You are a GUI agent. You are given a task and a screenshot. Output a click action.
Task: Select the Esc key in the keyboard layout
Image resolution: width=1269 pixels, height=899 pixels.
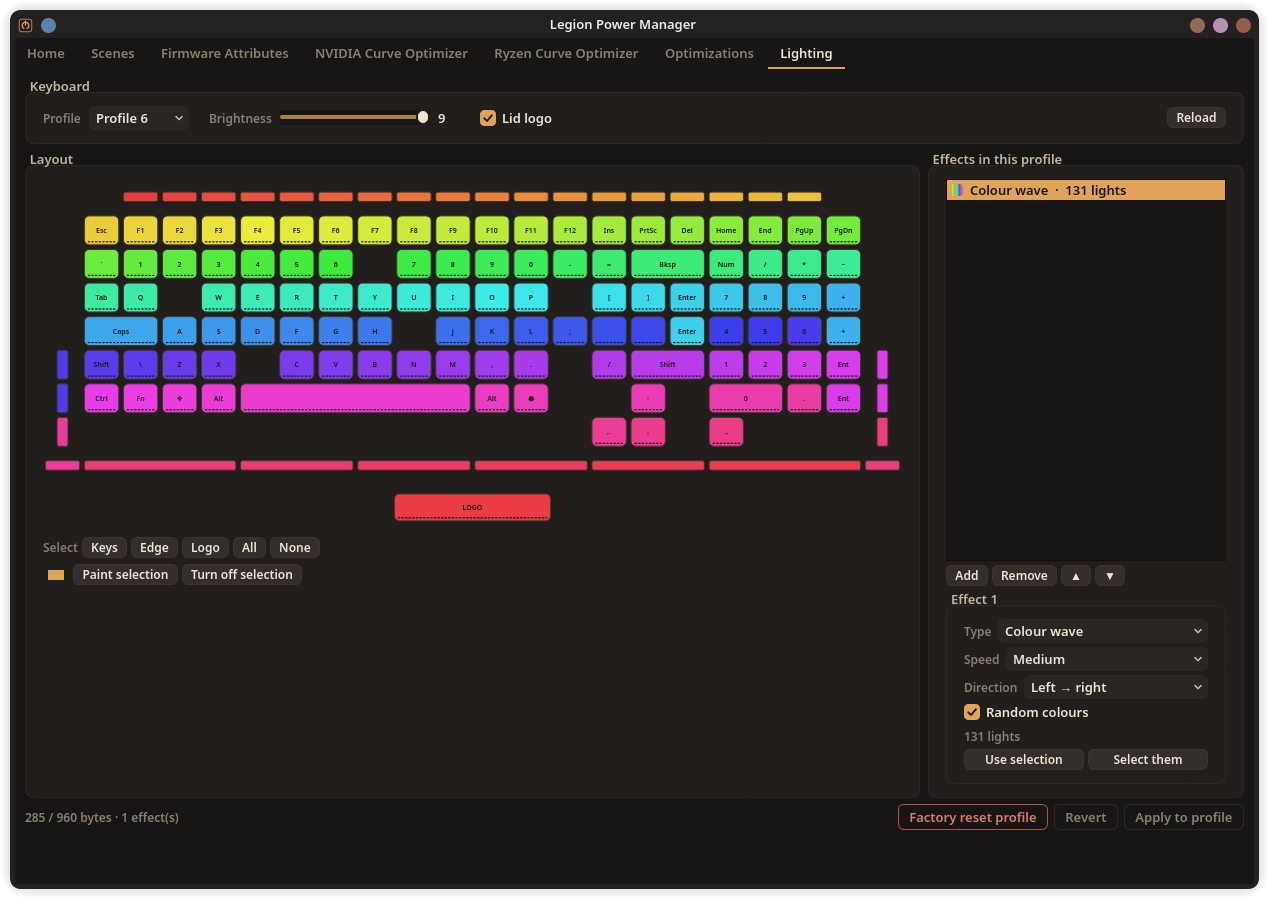click(101, 230)
